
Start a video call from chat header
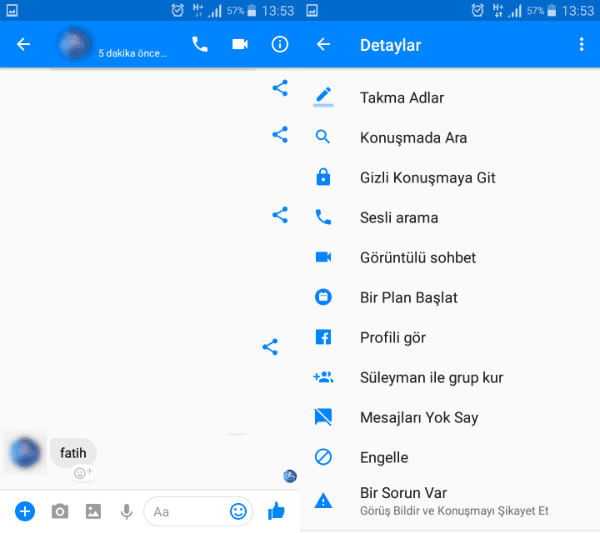pyautogui.click(x=240, y=44)
